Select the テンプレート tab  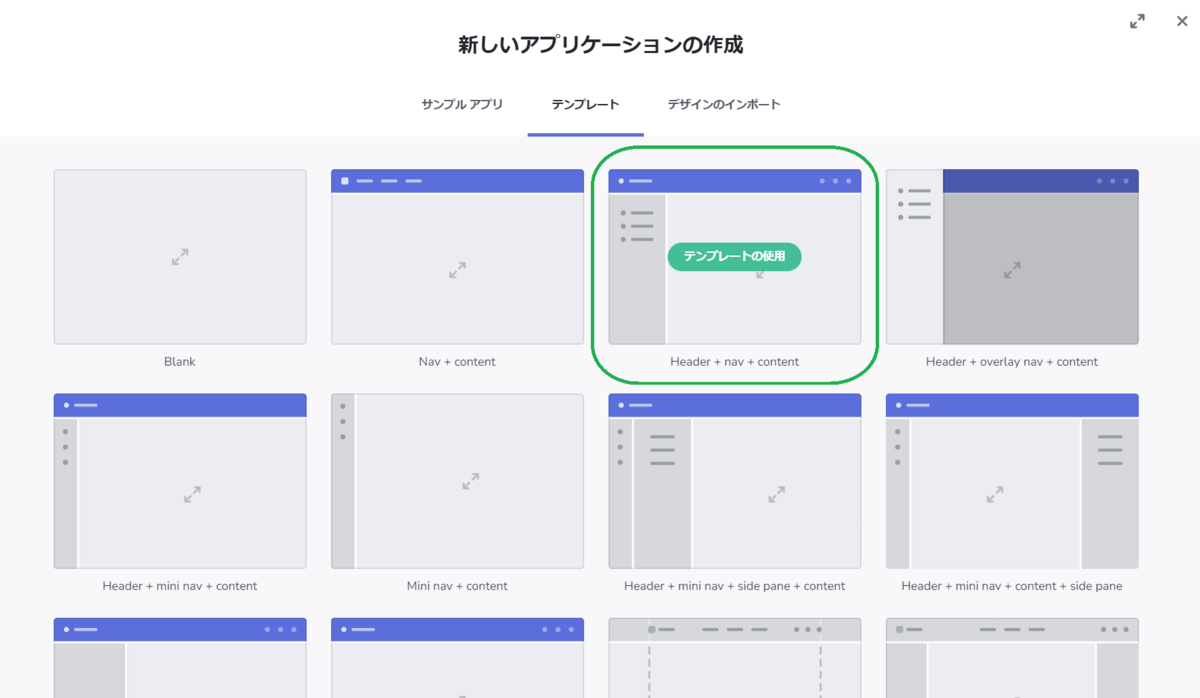click(x=586, y=104)
